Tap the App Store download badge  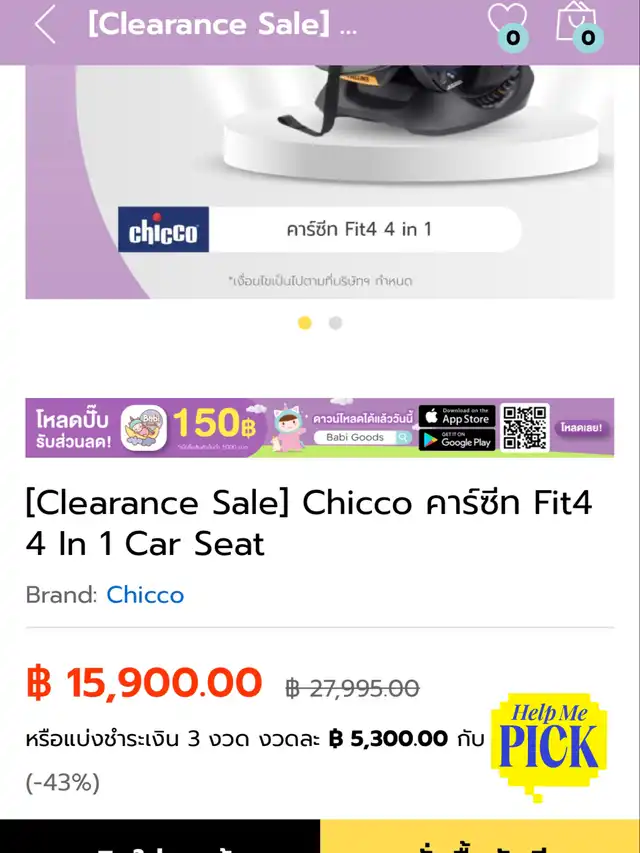click(x=457, y=417)
